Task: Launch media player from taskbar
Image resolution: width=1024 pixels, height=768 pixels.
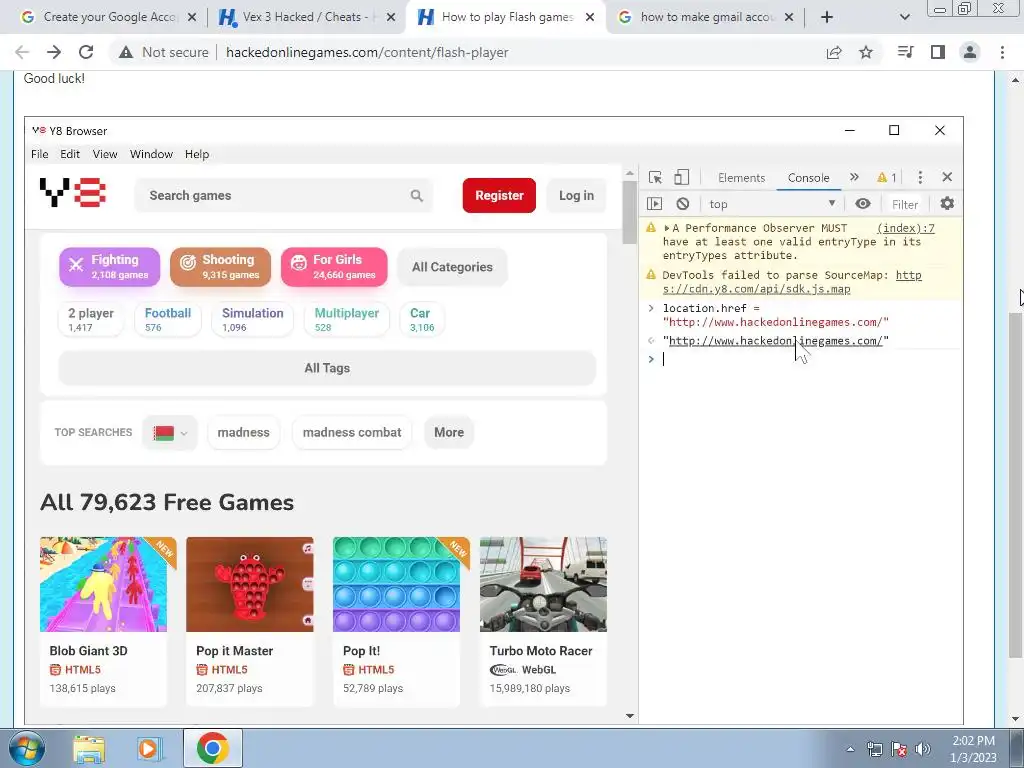Action: pyautogui.click(x=150, y=749)
